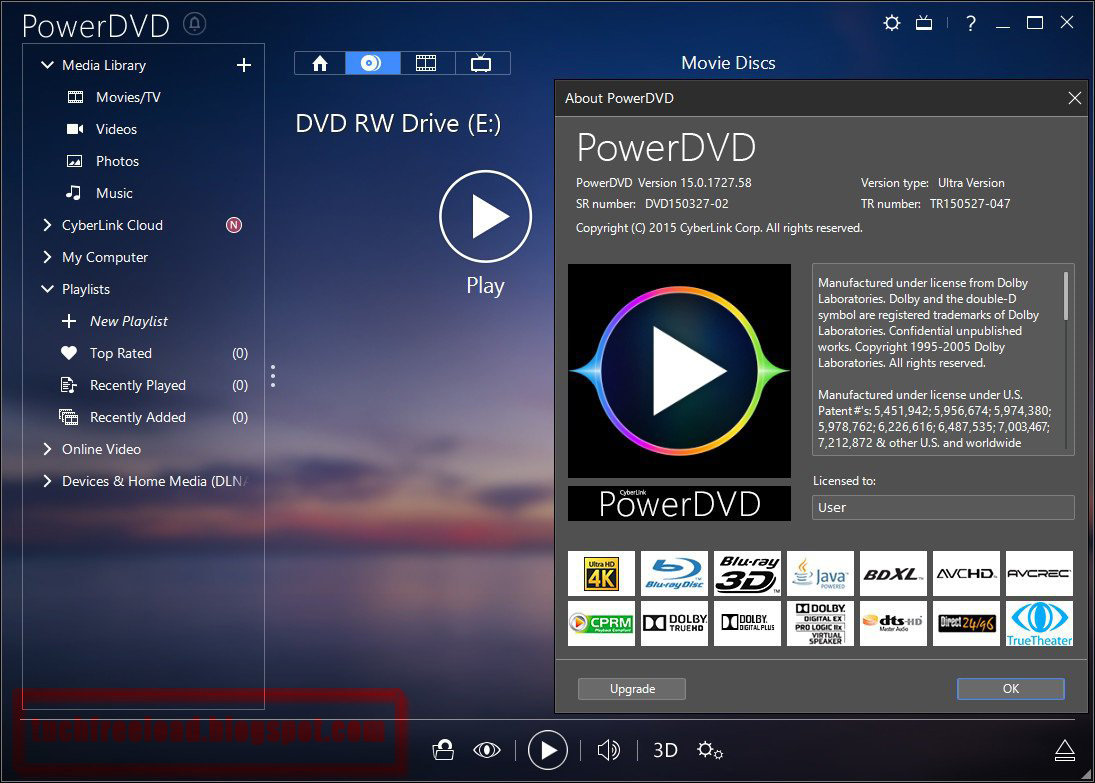The width and height of the screenshot is (1095, 783).
Task: Open Top Rated playlist
Action: [x=120, y=353]
